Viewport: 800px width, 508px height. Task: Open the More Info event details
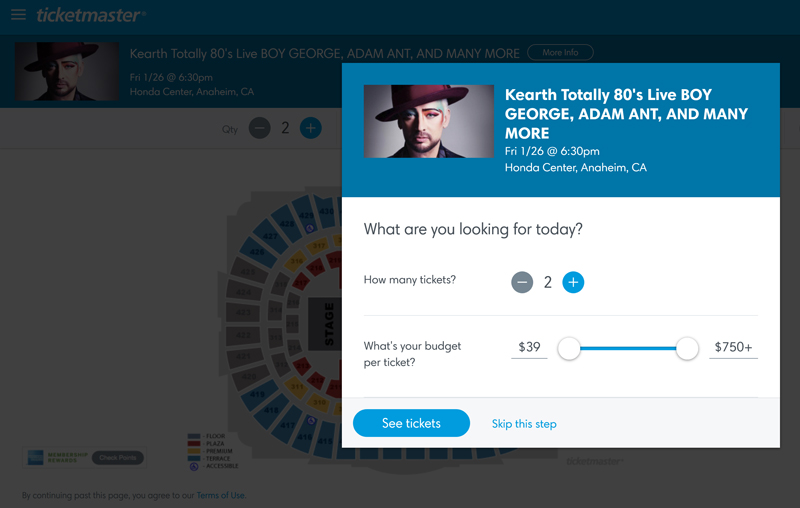pyautogui.click(x=560, y=52)
